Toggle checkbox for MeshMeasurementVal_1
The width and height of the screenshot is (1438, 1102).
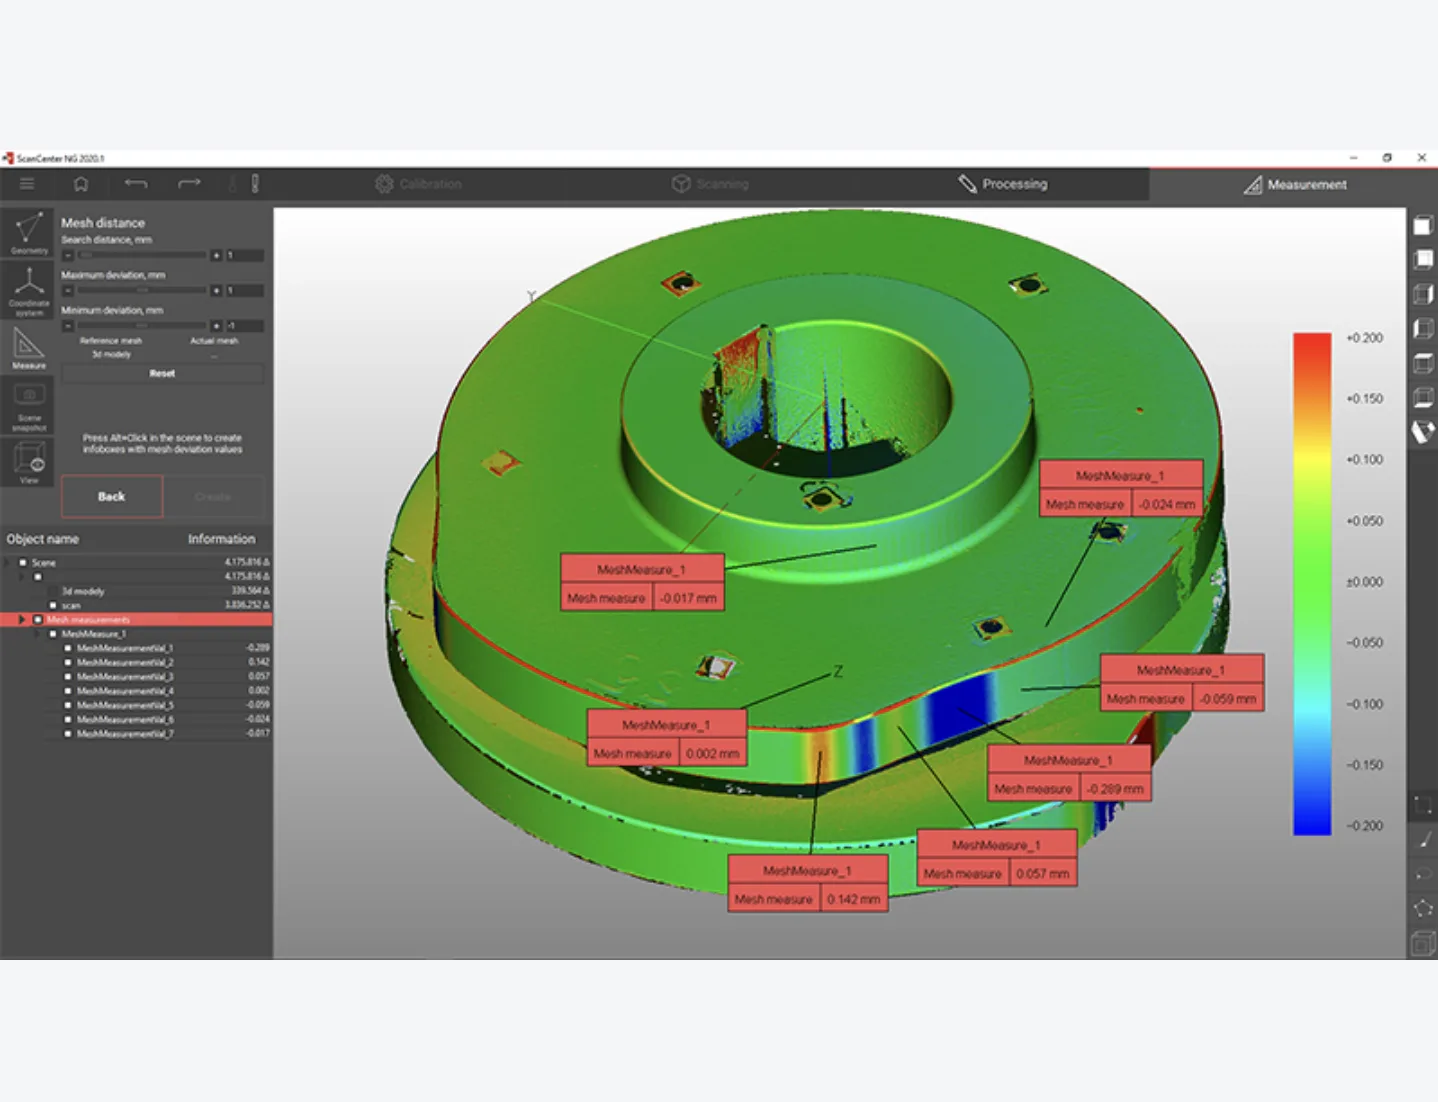pos(68,648)
